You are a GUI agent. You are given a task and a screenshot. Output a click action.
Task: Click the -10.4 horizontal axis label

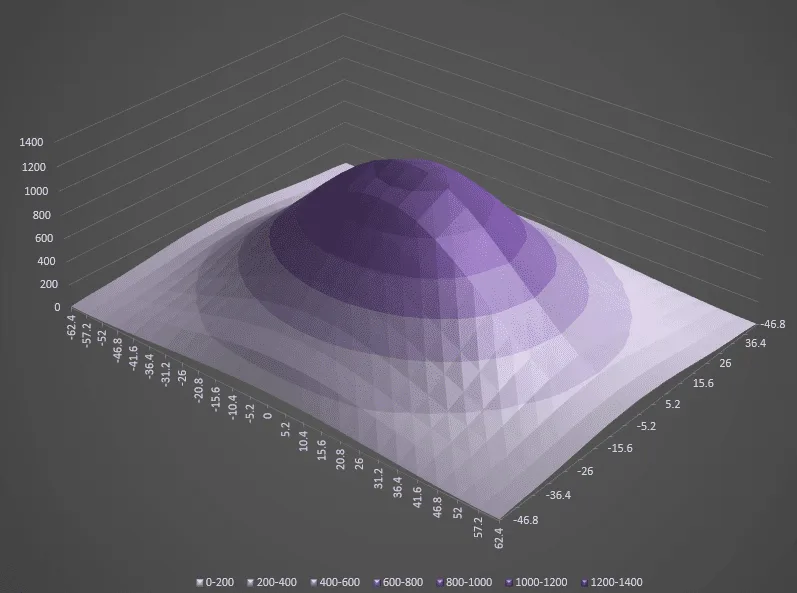[x=232, y=406]
